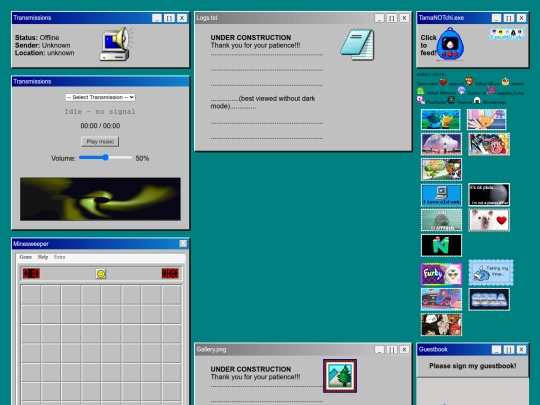Click the Furby stamp
Viewport: 540px width, 405px height.
pyautogui.click(x=442, y=274)
